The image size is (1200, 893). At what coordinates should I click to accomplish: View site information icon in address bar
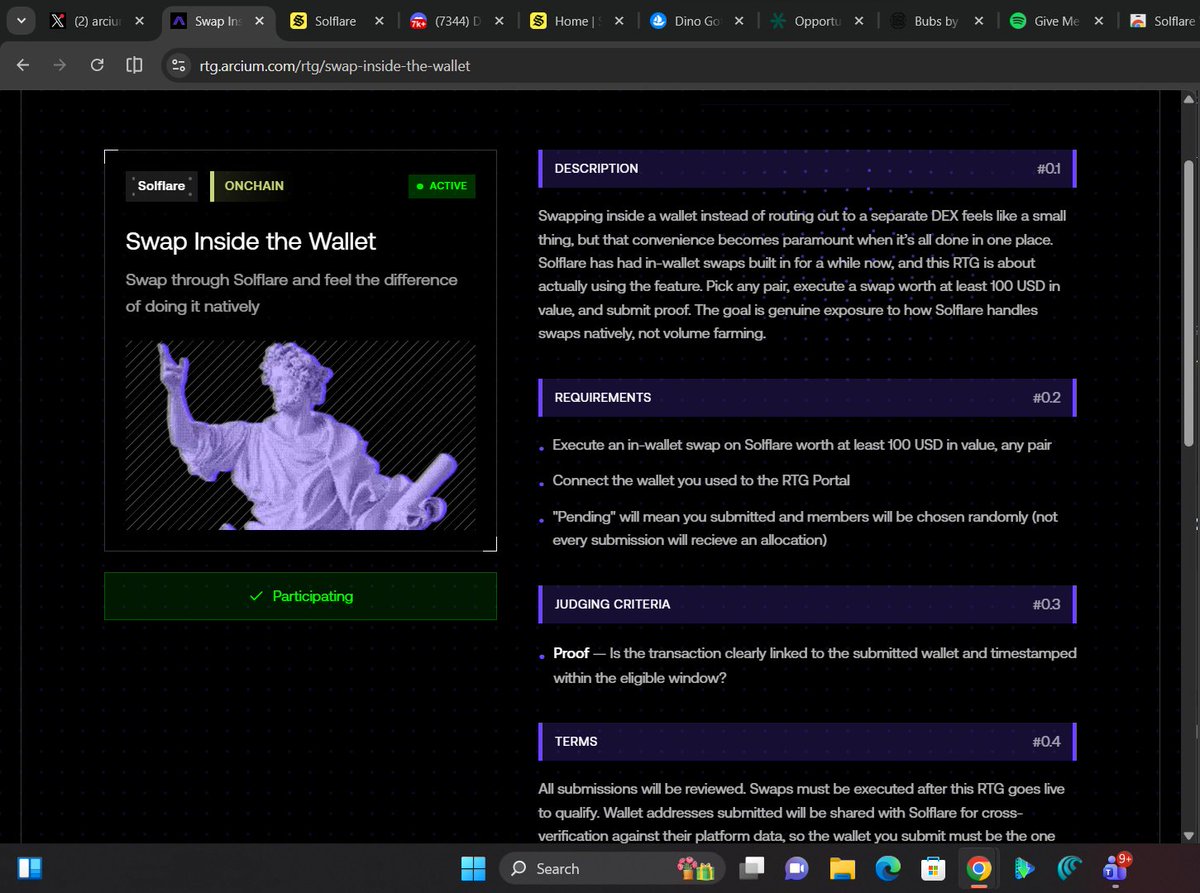click(x=179, y=65)
